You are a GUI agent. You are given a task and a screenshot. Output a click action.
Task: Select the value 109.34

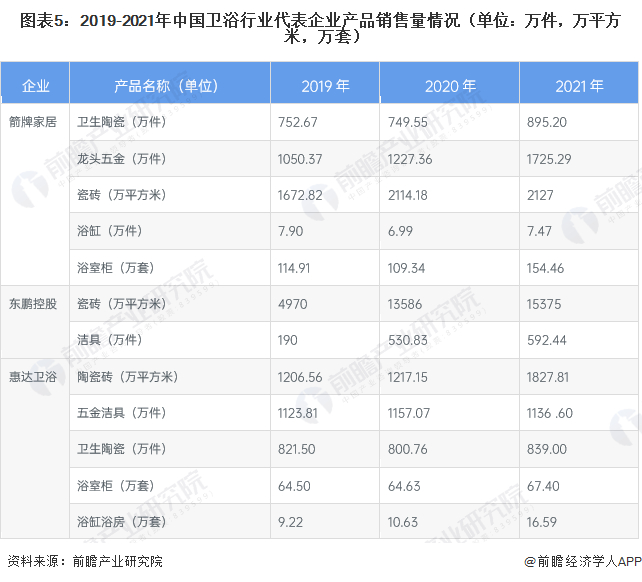407,268
